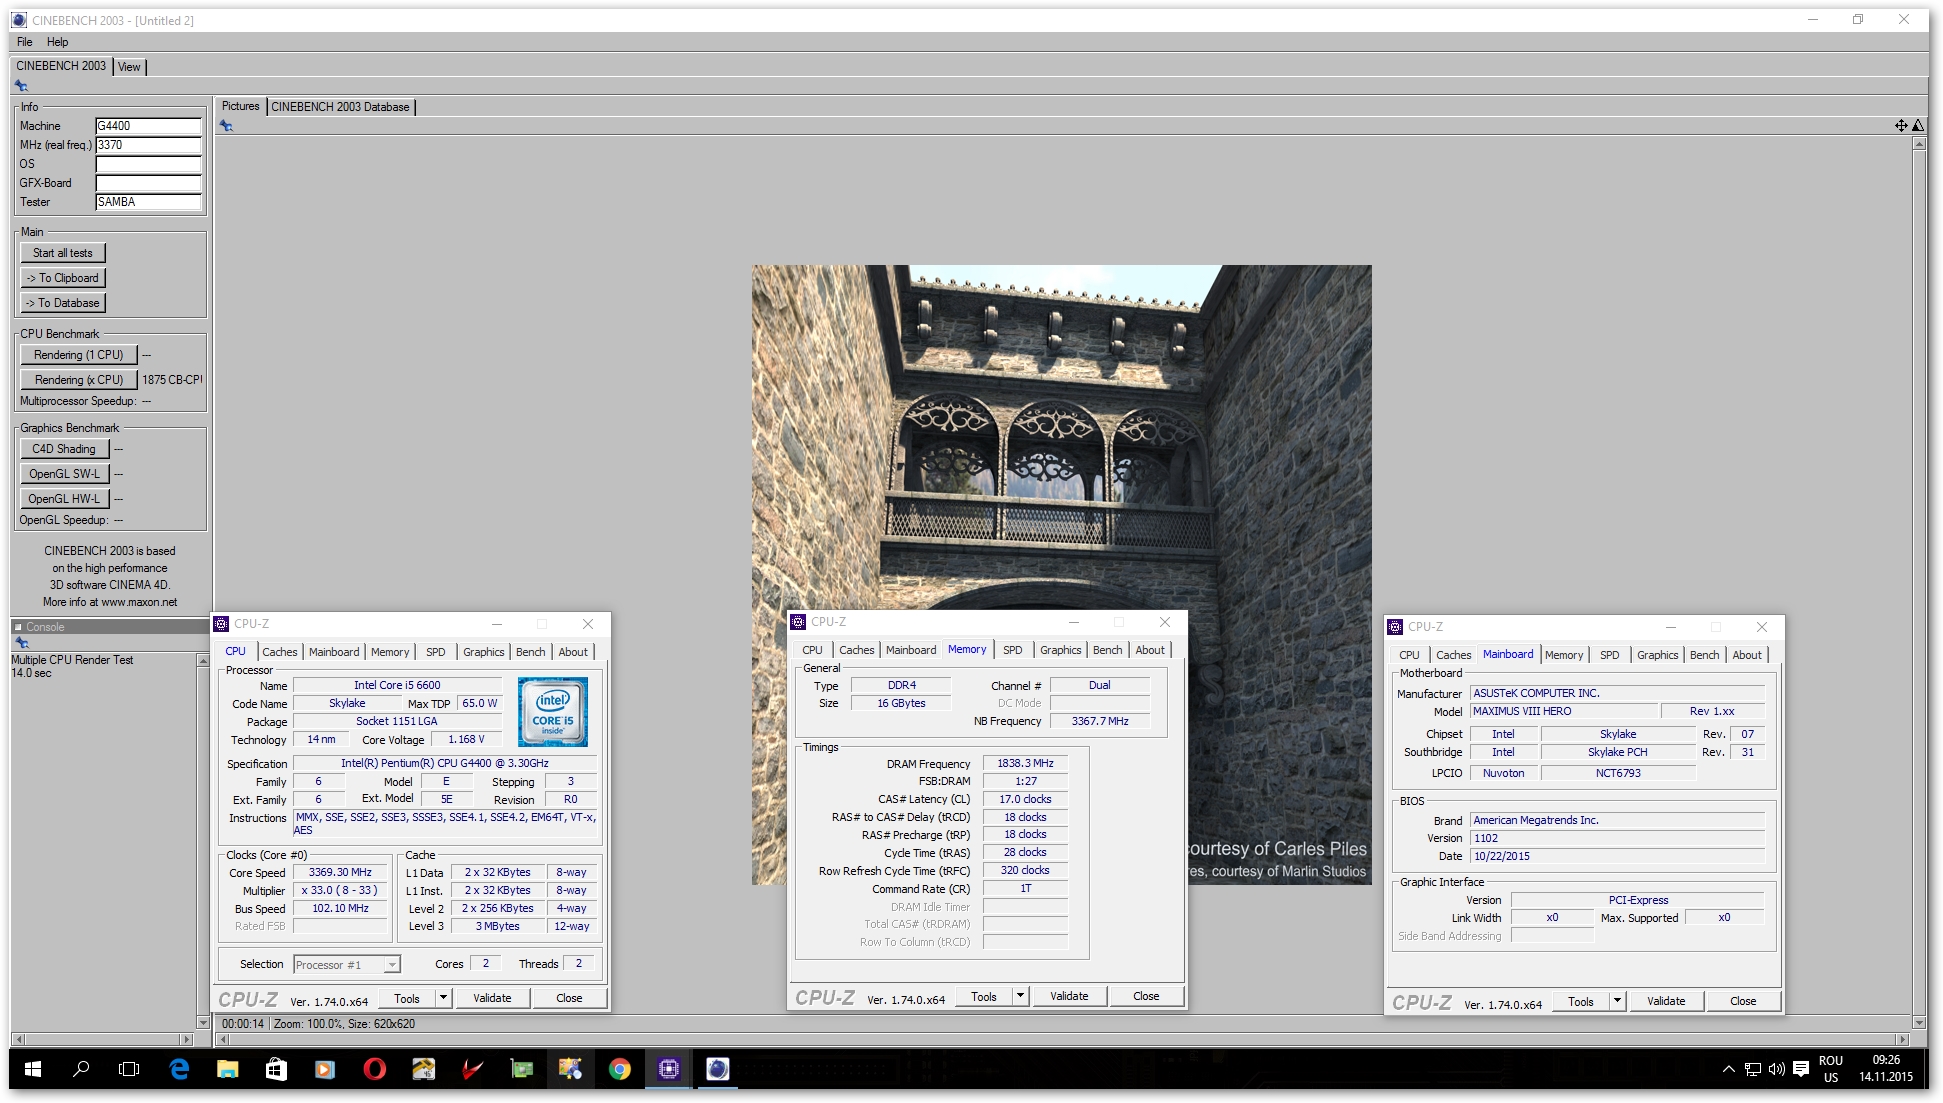Open the CINEBENCH 2003 Database tab
Screen dimensions: 1943x1103
[x=340, y=107]
